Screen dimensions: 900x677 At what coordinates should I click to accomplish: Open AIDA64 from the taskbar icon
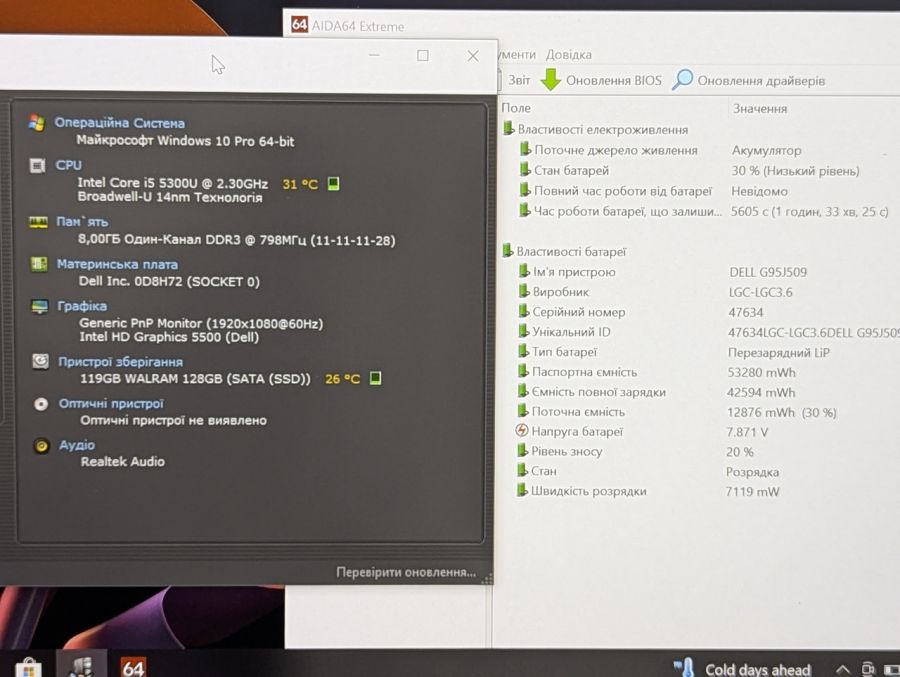133,667
